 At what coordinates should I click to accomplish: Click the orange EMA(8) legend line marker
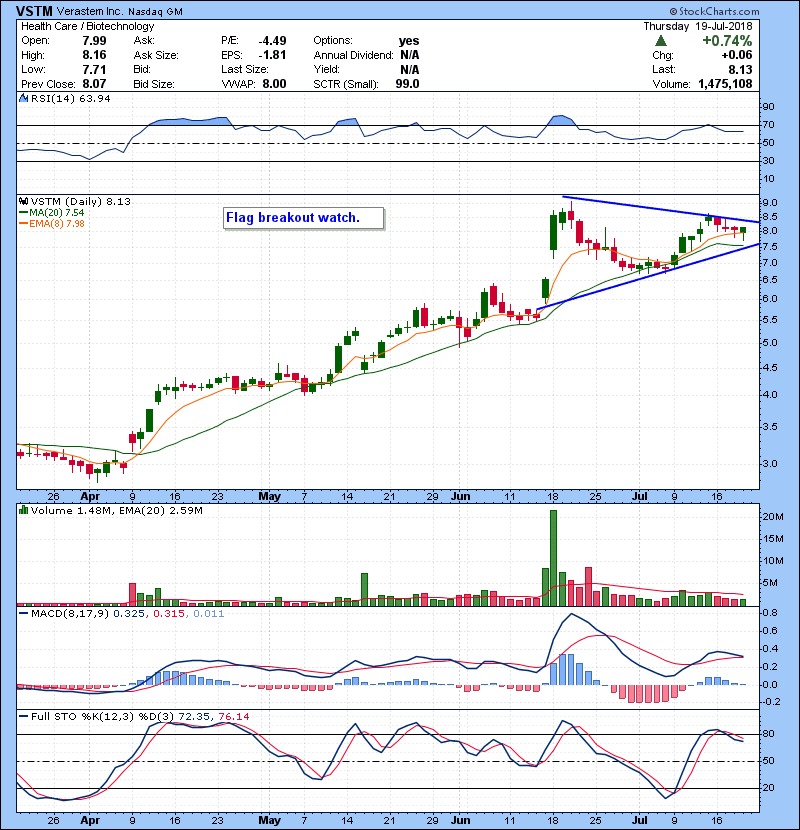(24, 224)
